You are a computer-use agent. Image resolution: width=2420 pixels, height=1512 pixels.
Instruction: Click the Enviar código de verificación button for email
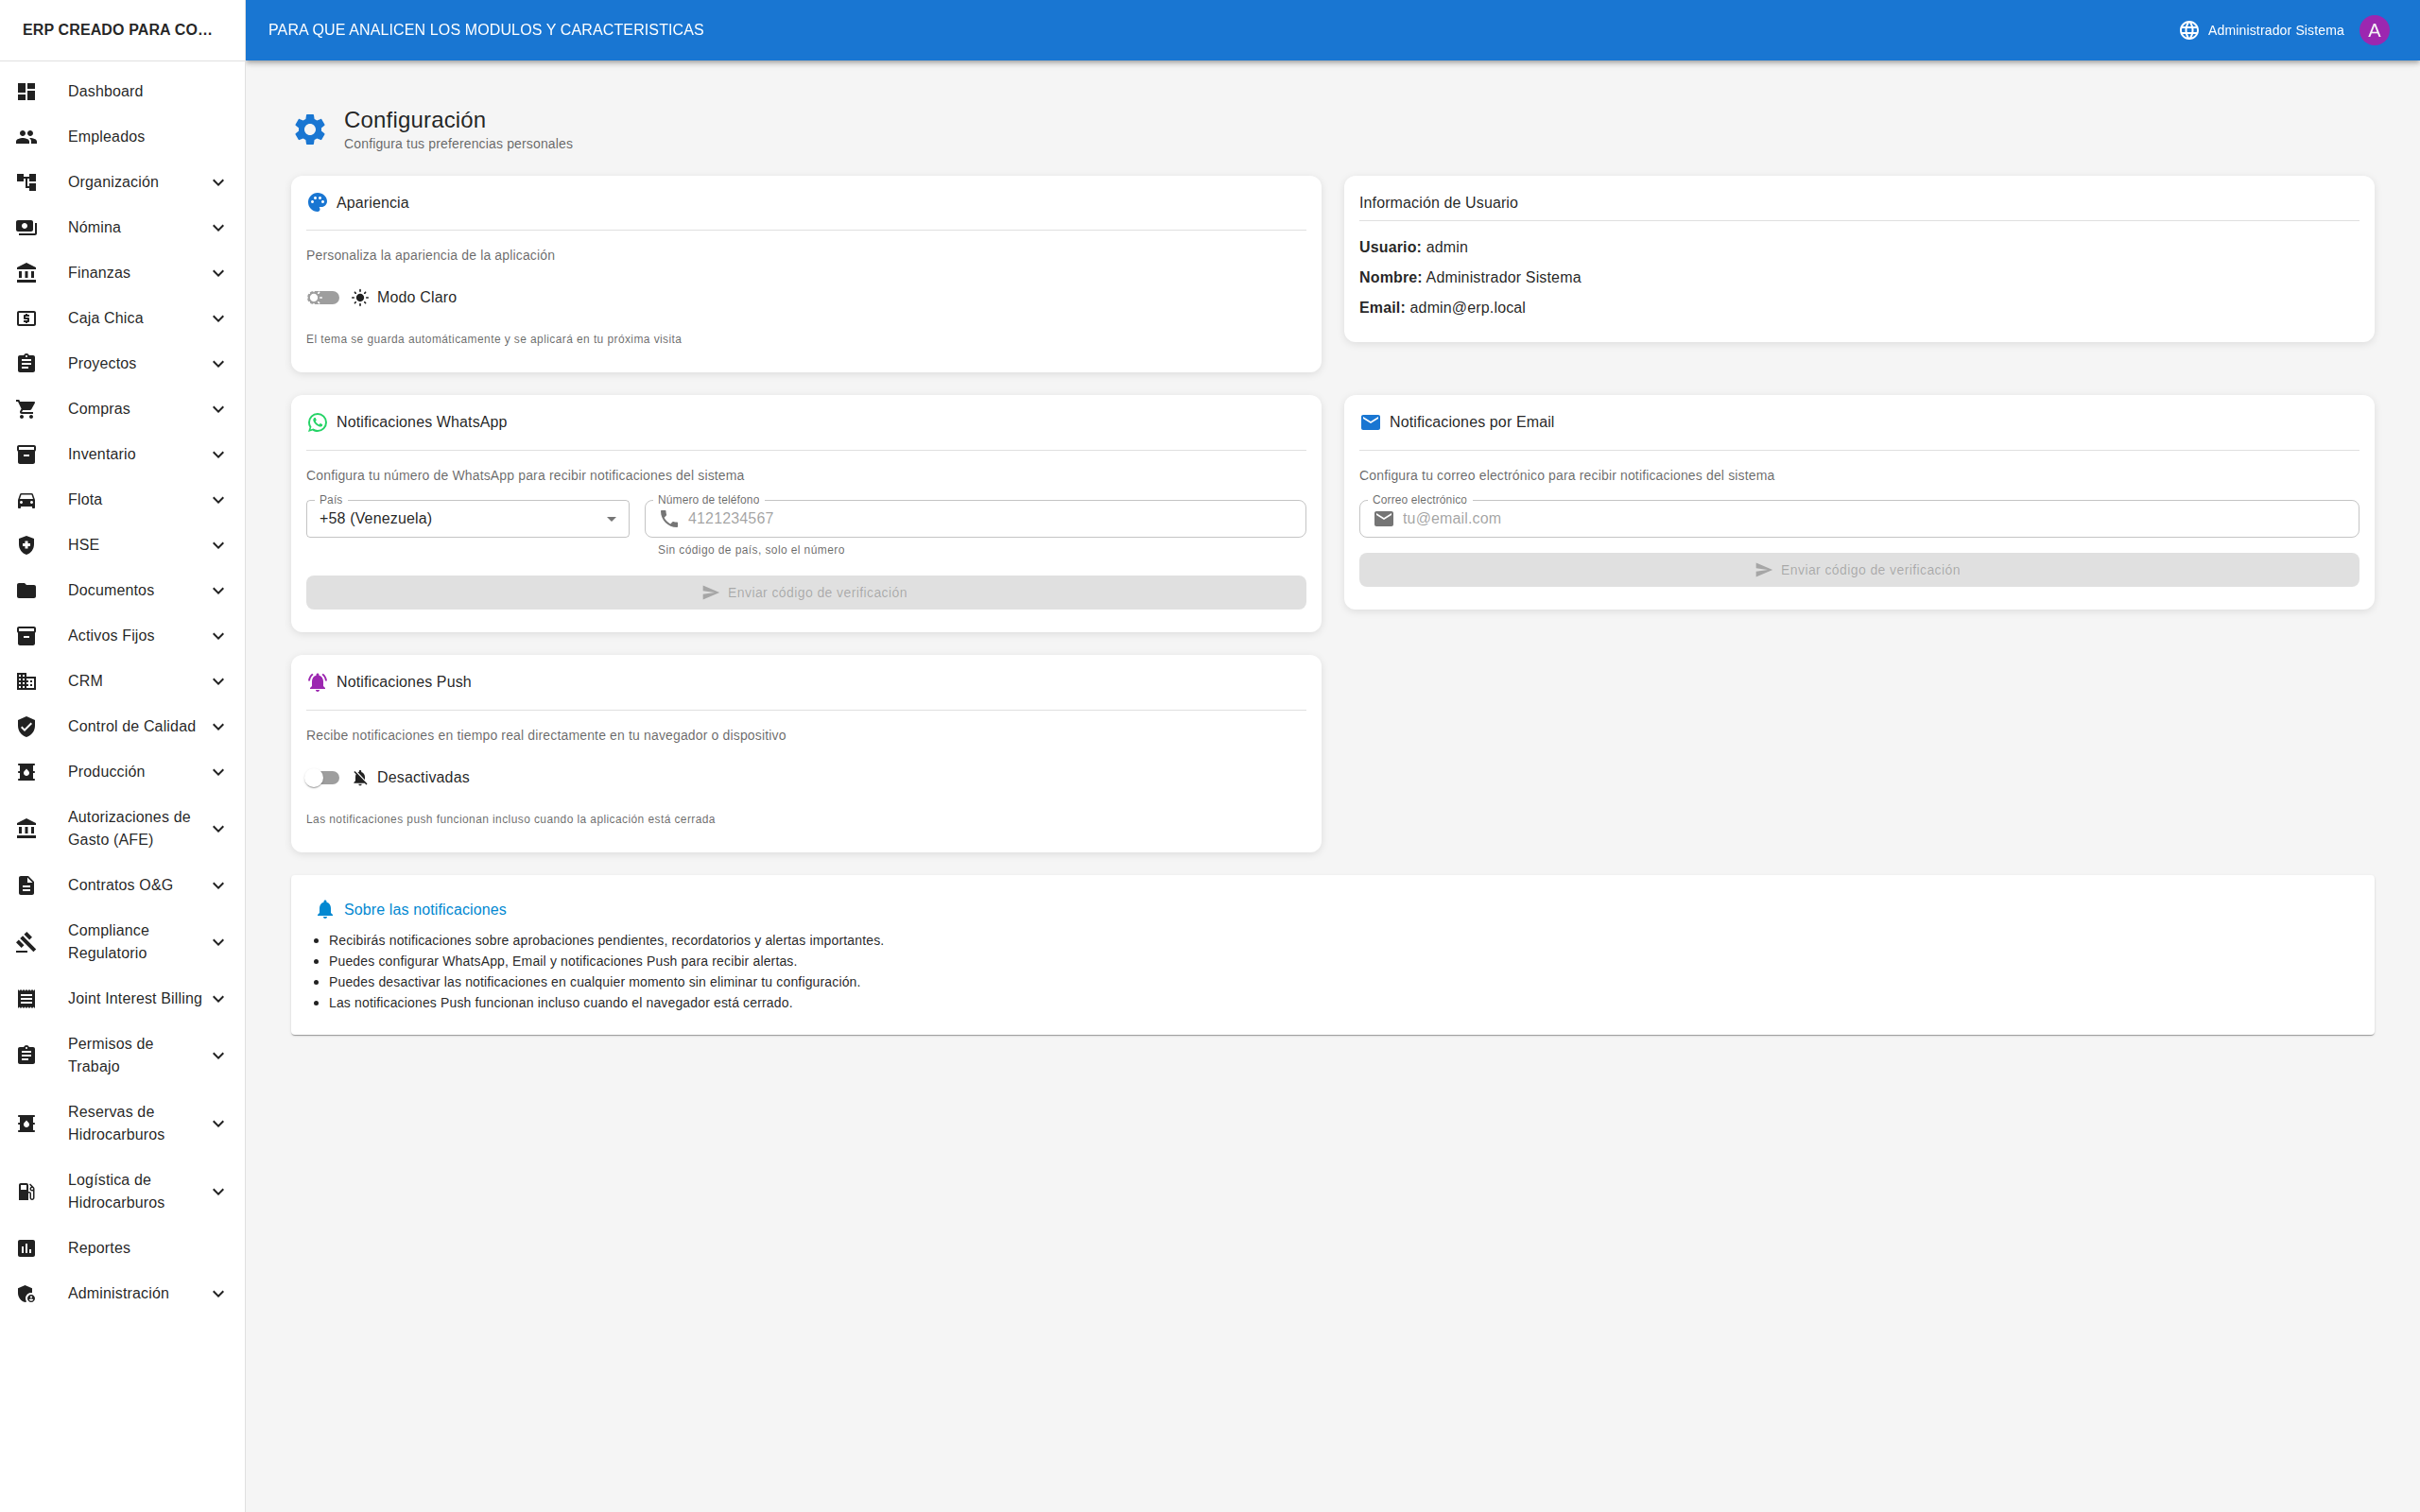coord(1858,569)
